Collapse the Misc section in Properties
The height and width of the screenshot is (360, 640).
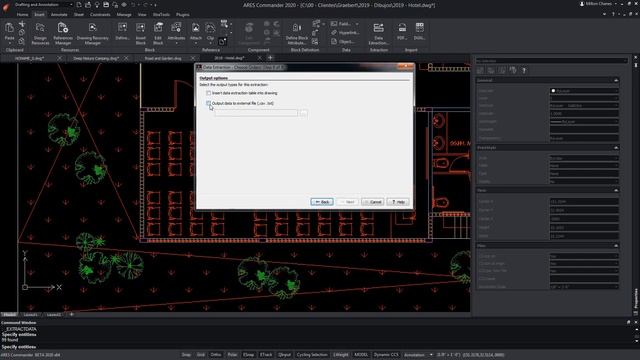tap(616, 246)
